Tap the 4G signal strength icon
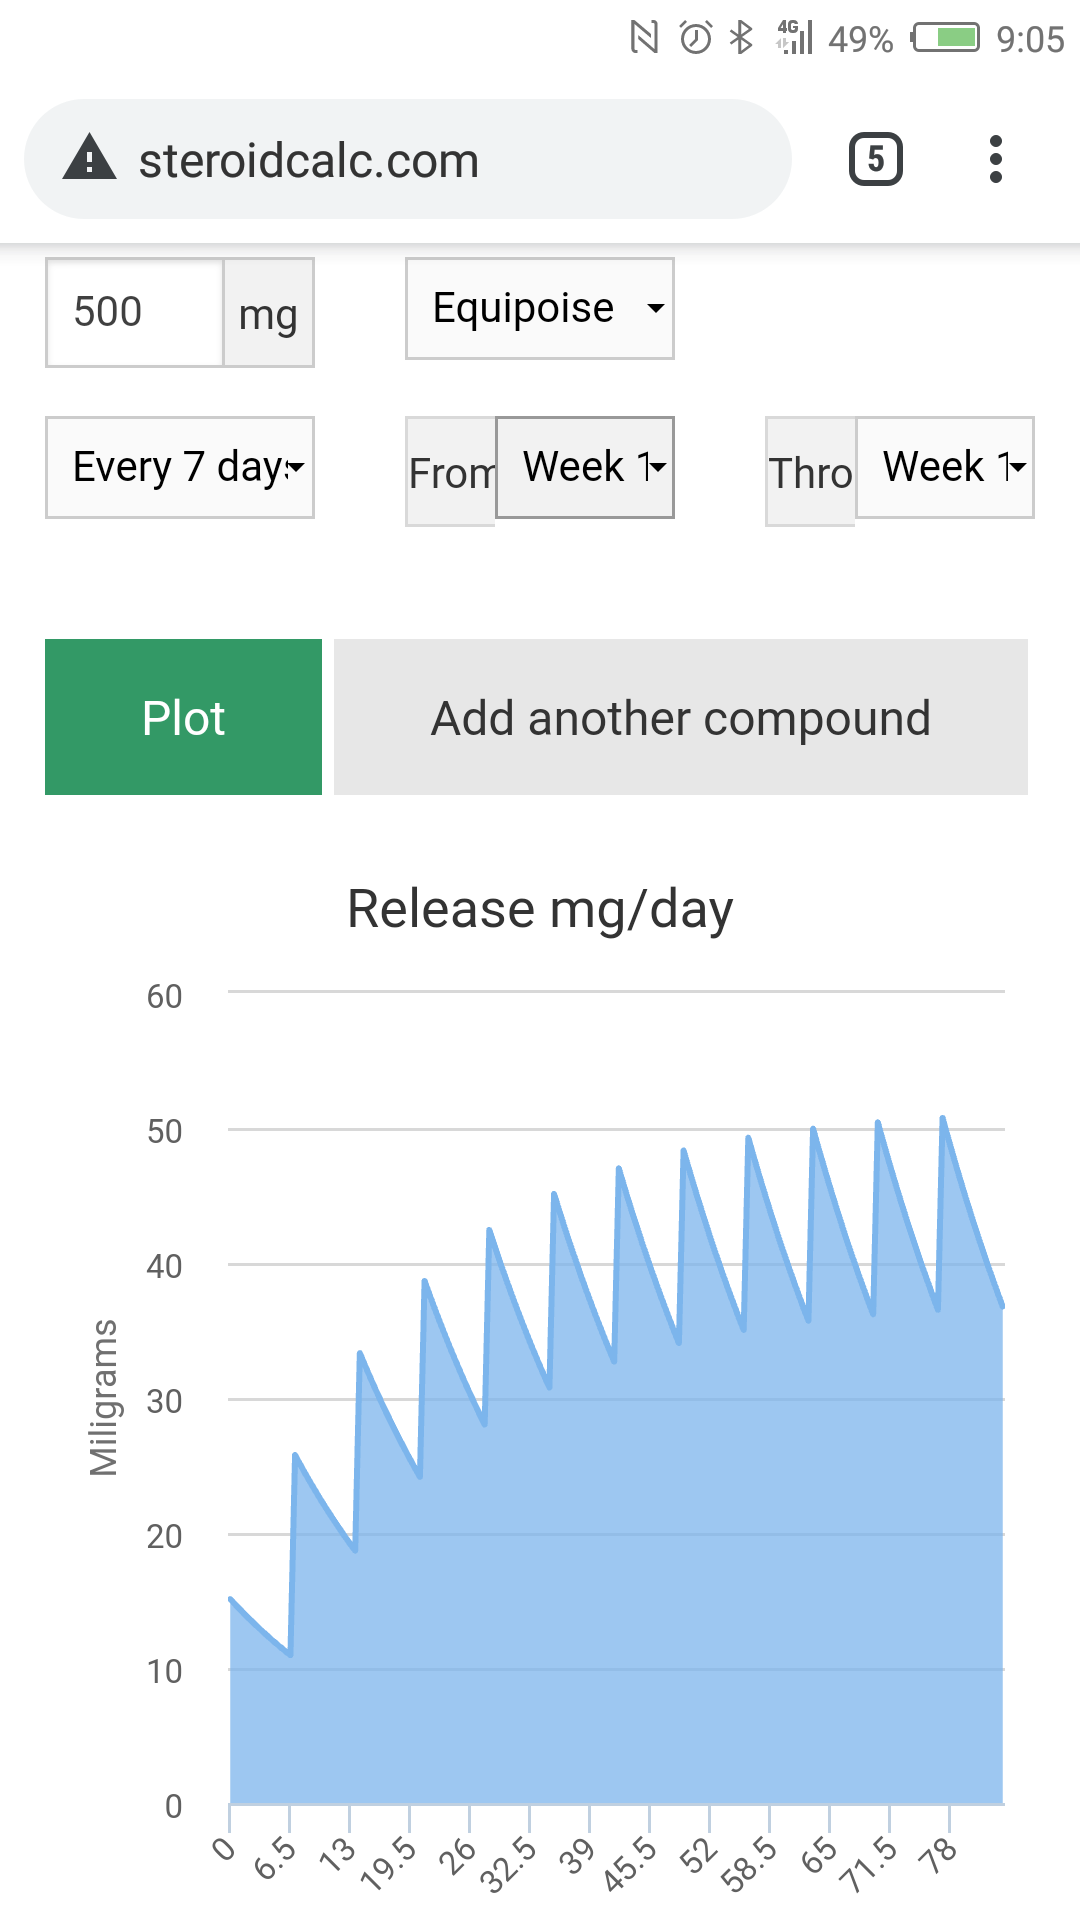1080x1920 pixels. pyautogui.click(x=795, y=38)
